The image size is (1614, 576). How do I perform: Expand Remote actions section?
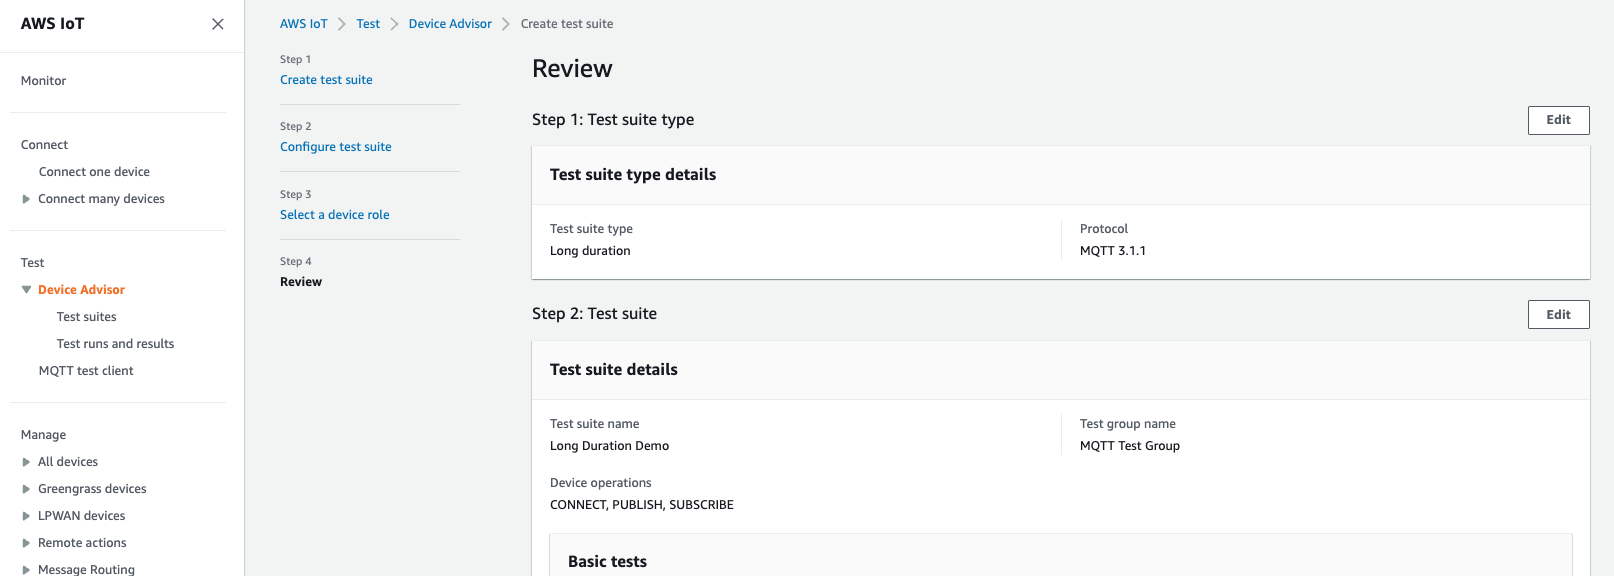click(x=26, y=543)
